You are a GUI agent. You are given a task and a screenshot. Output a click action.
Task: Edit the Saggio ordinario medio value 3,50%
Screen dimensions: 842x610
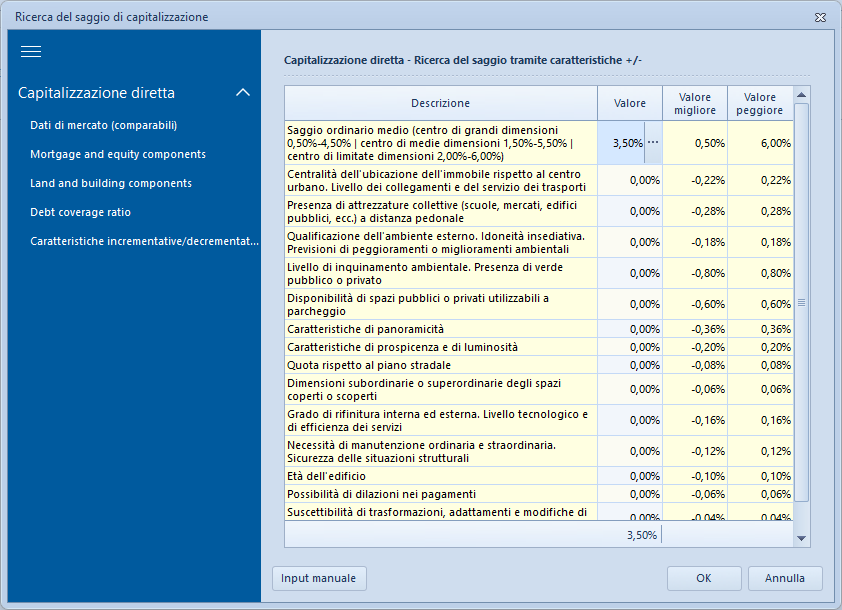tap(621, 142)
